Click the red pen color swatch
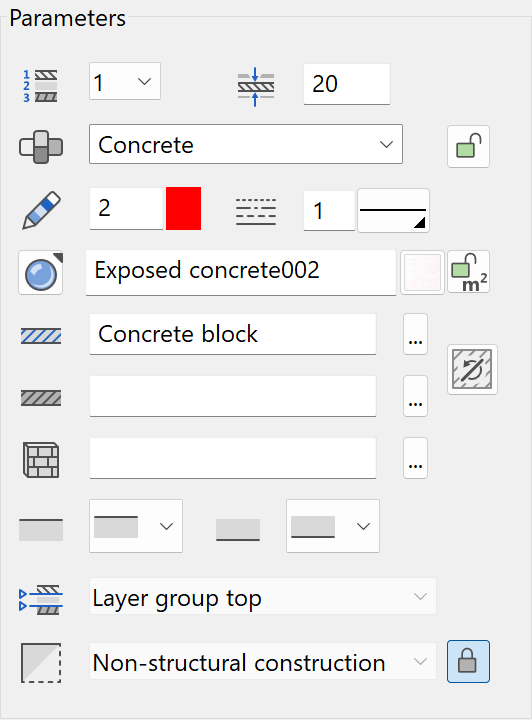 coord(184,208)
